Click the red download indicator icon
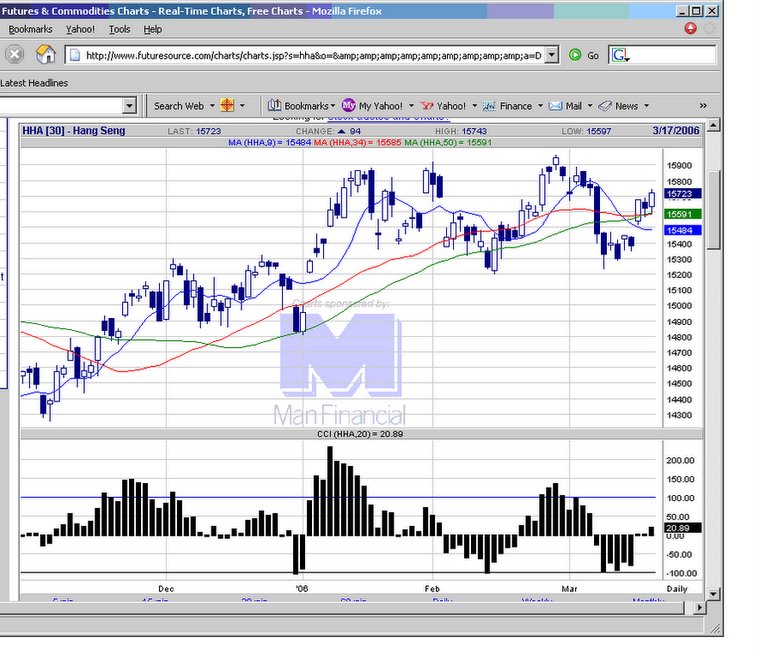Viewport: 759px width, 649px height. pos(690,29)
